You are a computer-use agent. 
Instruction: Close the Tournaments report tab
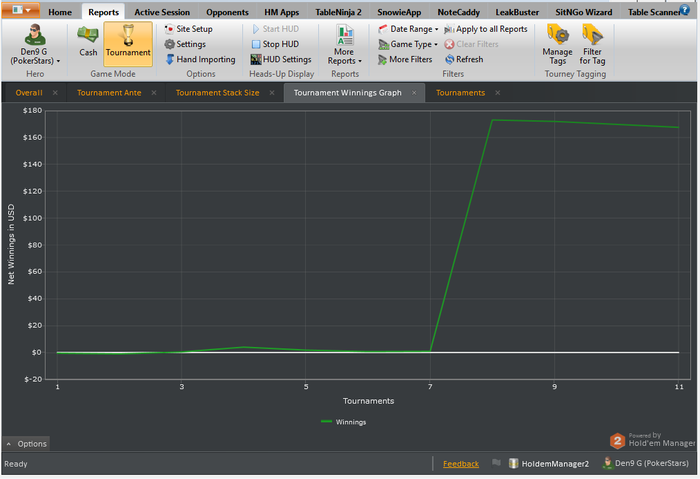[497, 93]
